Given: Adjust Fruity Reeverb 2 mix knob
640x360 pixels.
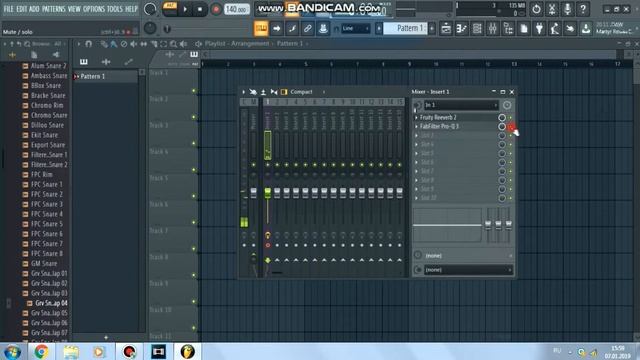Looking at the screenshot, I should point(502,118).
